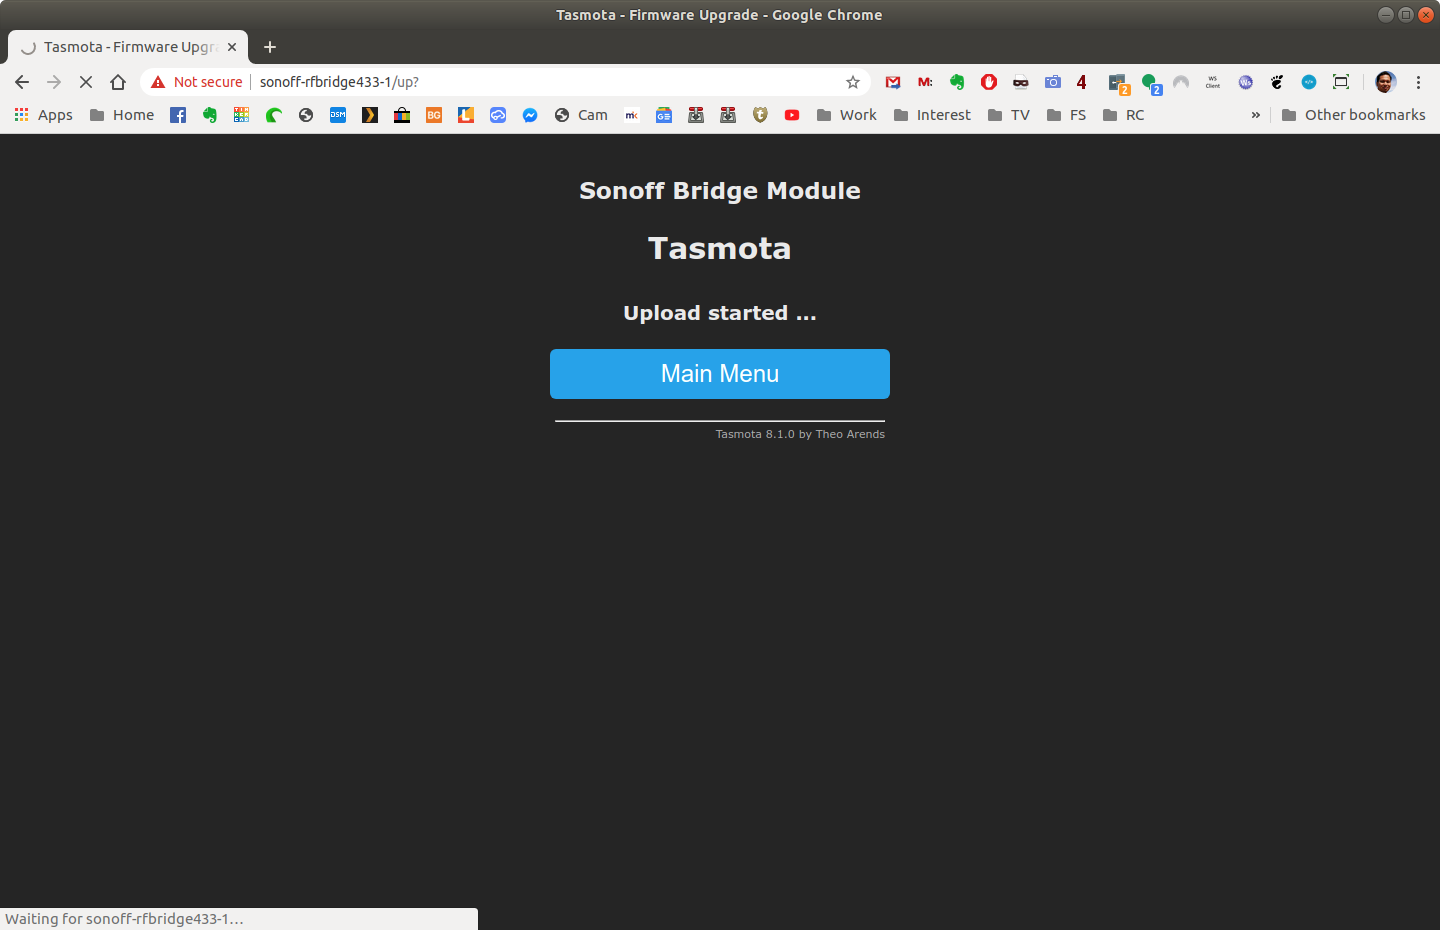This screenshot has height=930, width=1440.
Task: Open the TV bookmarks folder
Action: pyautogui.click(x=1008, y=115)
